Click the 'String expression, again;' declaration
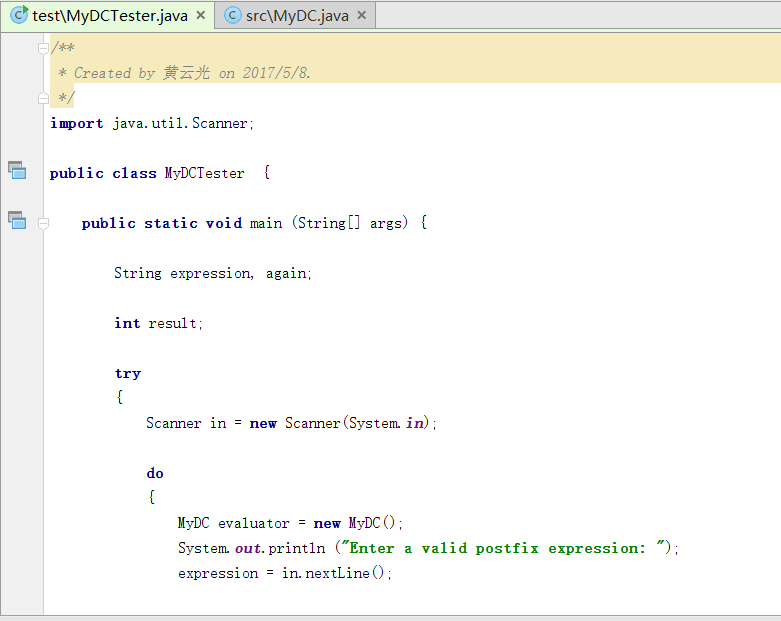Viewport: 781px width, 621px height. (213, 273)
